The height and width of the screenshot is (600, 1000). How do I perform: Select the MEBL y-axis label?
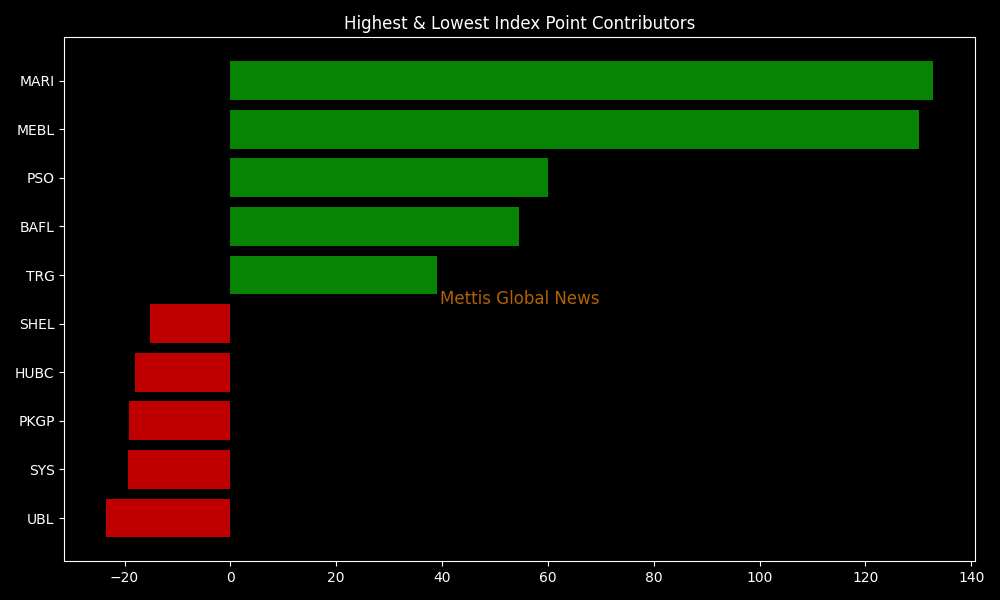click(36, 130)
